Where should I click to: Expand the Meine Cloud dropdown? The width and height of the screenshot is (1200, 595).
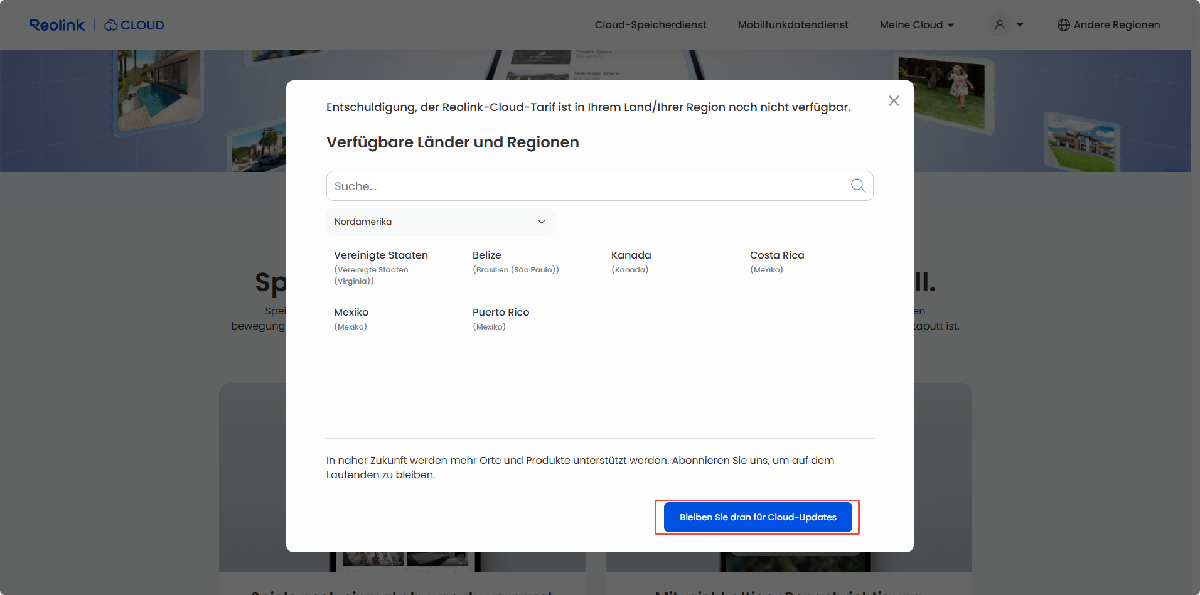click(917, 25)
